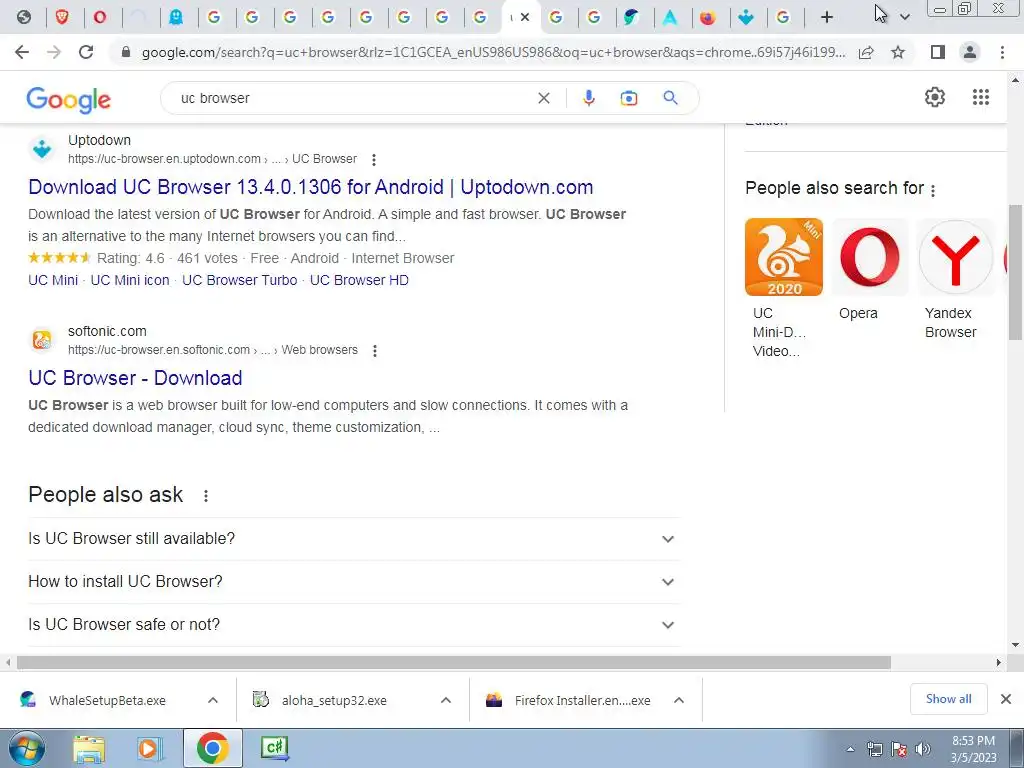
Task: Open the volume control in the tray
Action: [x=923, y=749]
